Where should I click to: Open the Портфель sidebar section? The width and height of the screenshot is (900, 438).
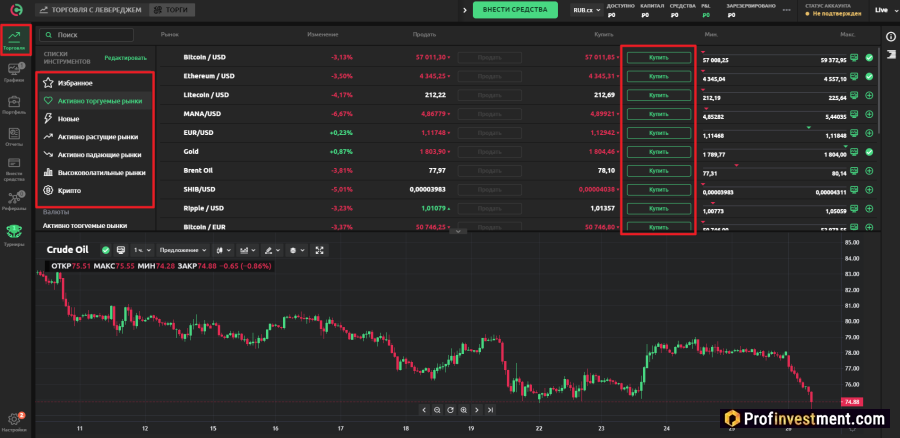[14, 105]
